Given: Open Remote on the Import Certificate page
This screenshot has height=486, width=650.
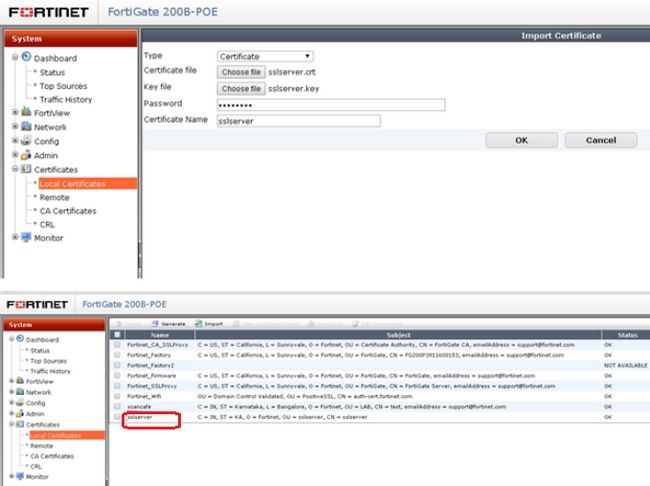Looking at the screenshot, I should [54, 197].
